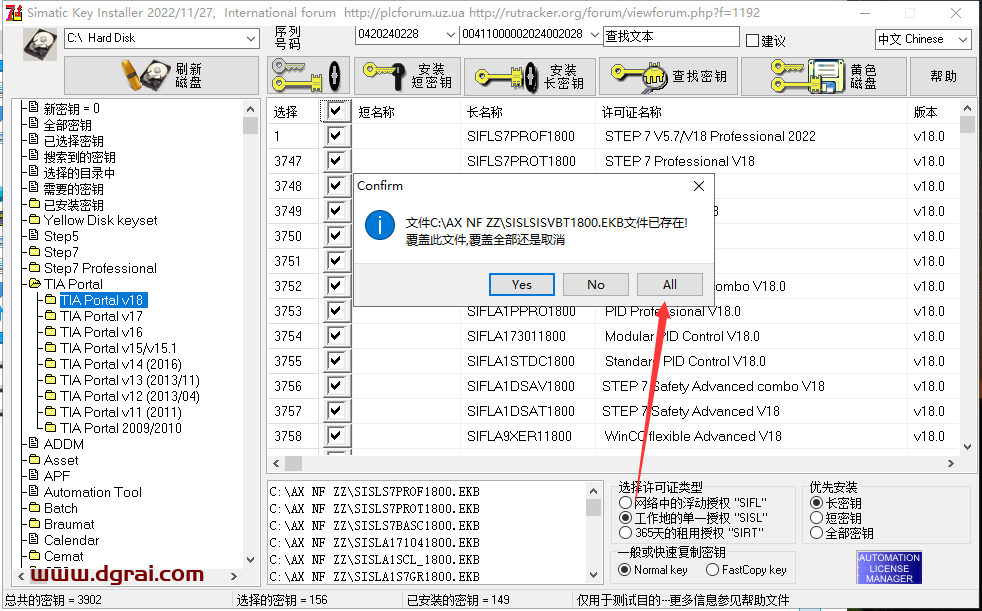Open the yellow disk button (黄色磁盘)
The width and height of the screenshot is (982, 611).
[x=824, y=76]
